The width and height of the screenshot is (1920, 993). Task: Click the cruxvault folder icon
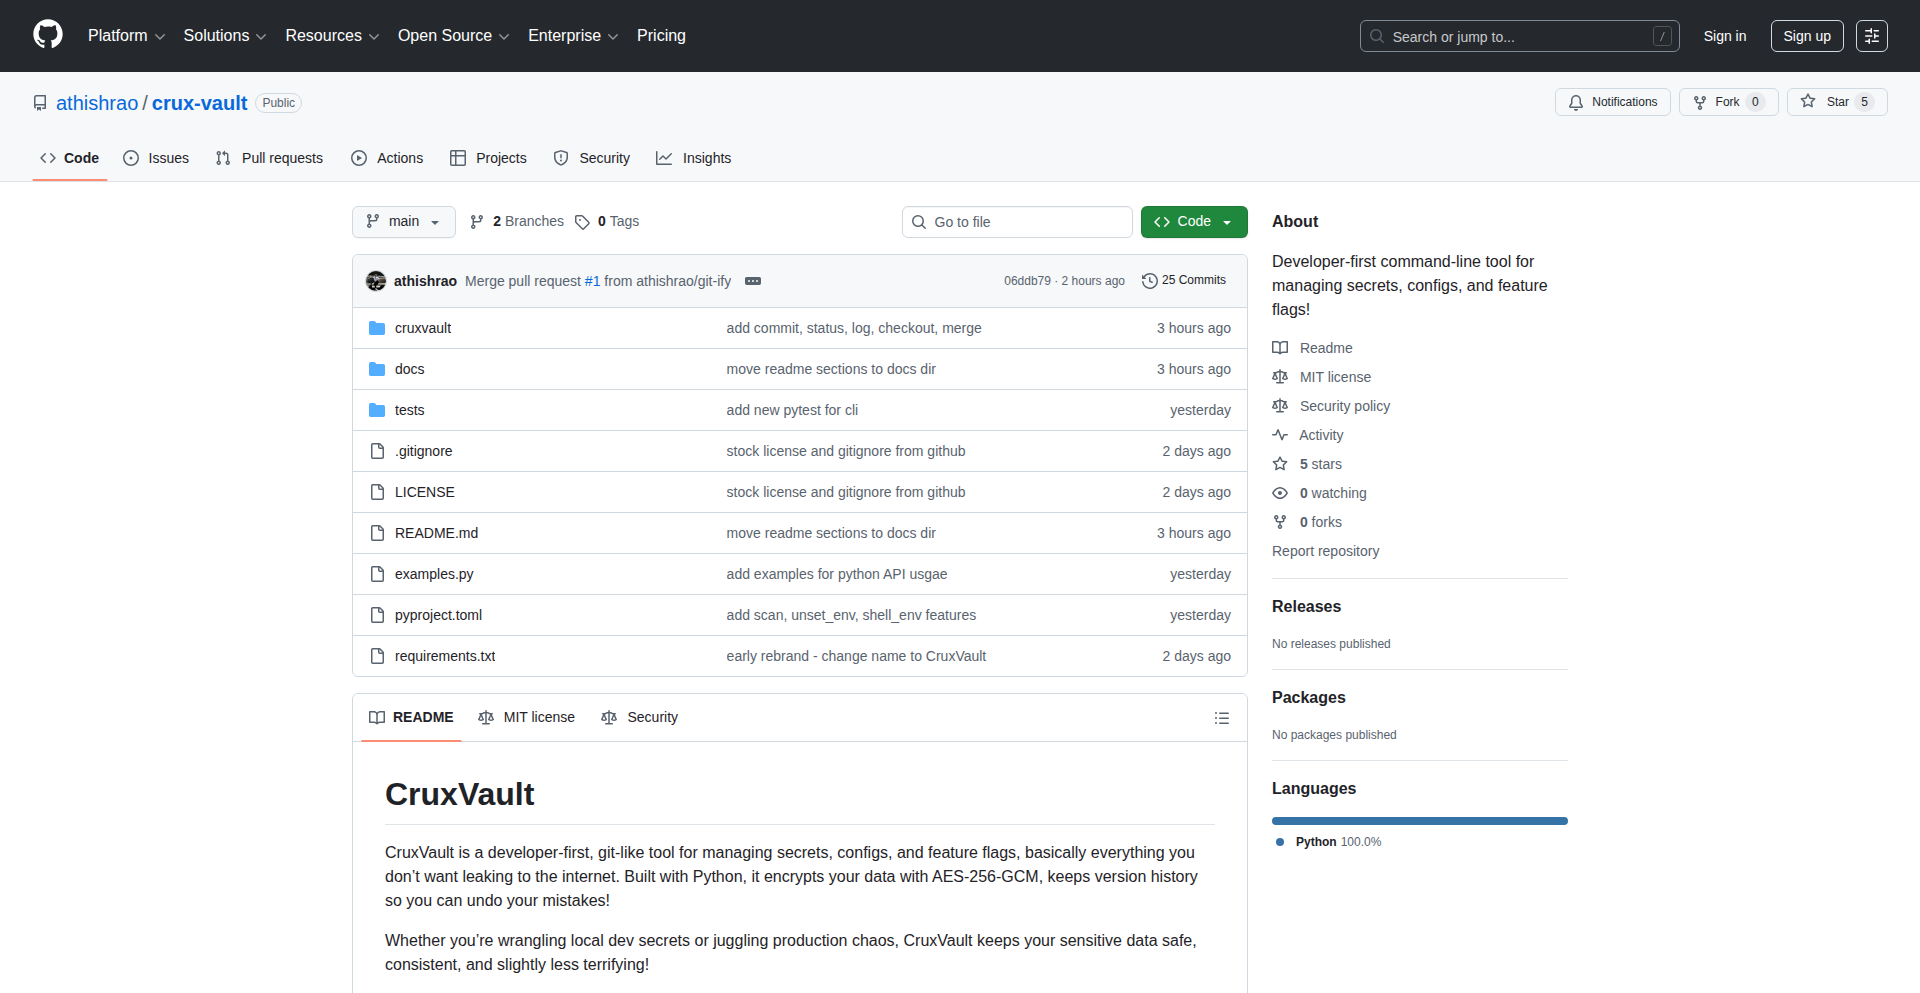click(x=377, y=328)
